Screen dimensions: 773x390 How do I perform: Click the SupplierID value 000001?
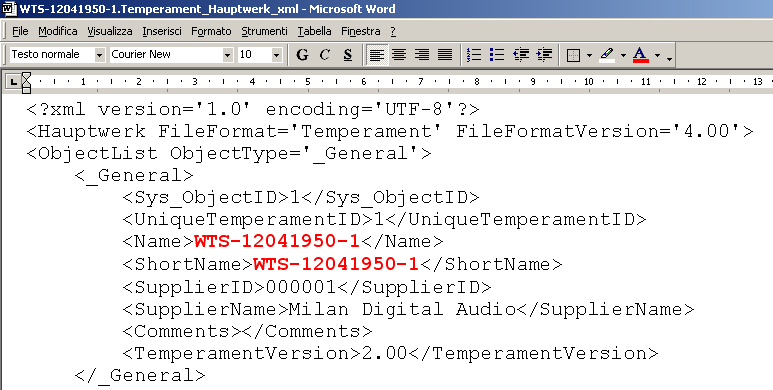(x=300, y=287)
